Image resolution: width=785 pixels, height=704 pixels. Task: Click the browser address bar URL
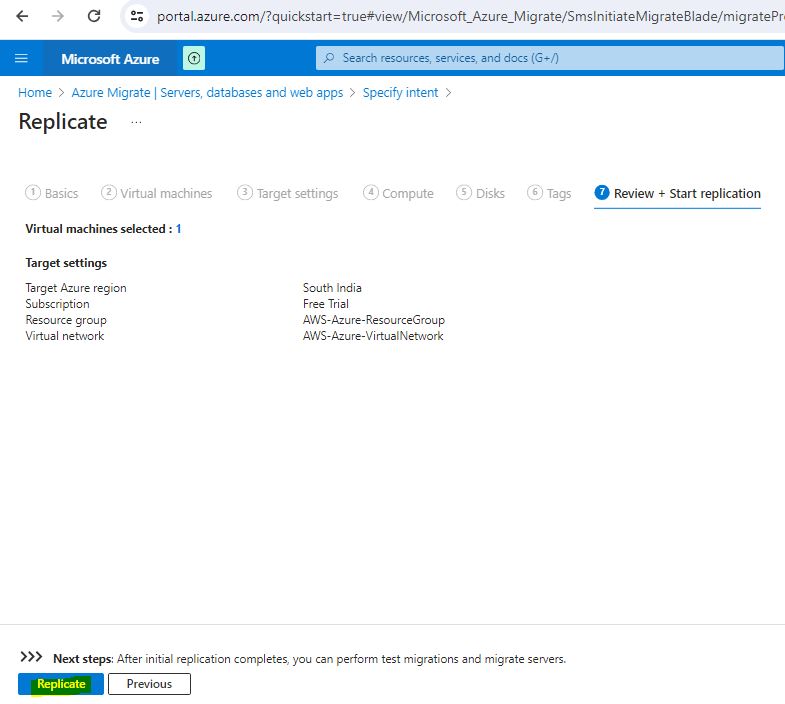pyautogui.click(x=460, y=16)
